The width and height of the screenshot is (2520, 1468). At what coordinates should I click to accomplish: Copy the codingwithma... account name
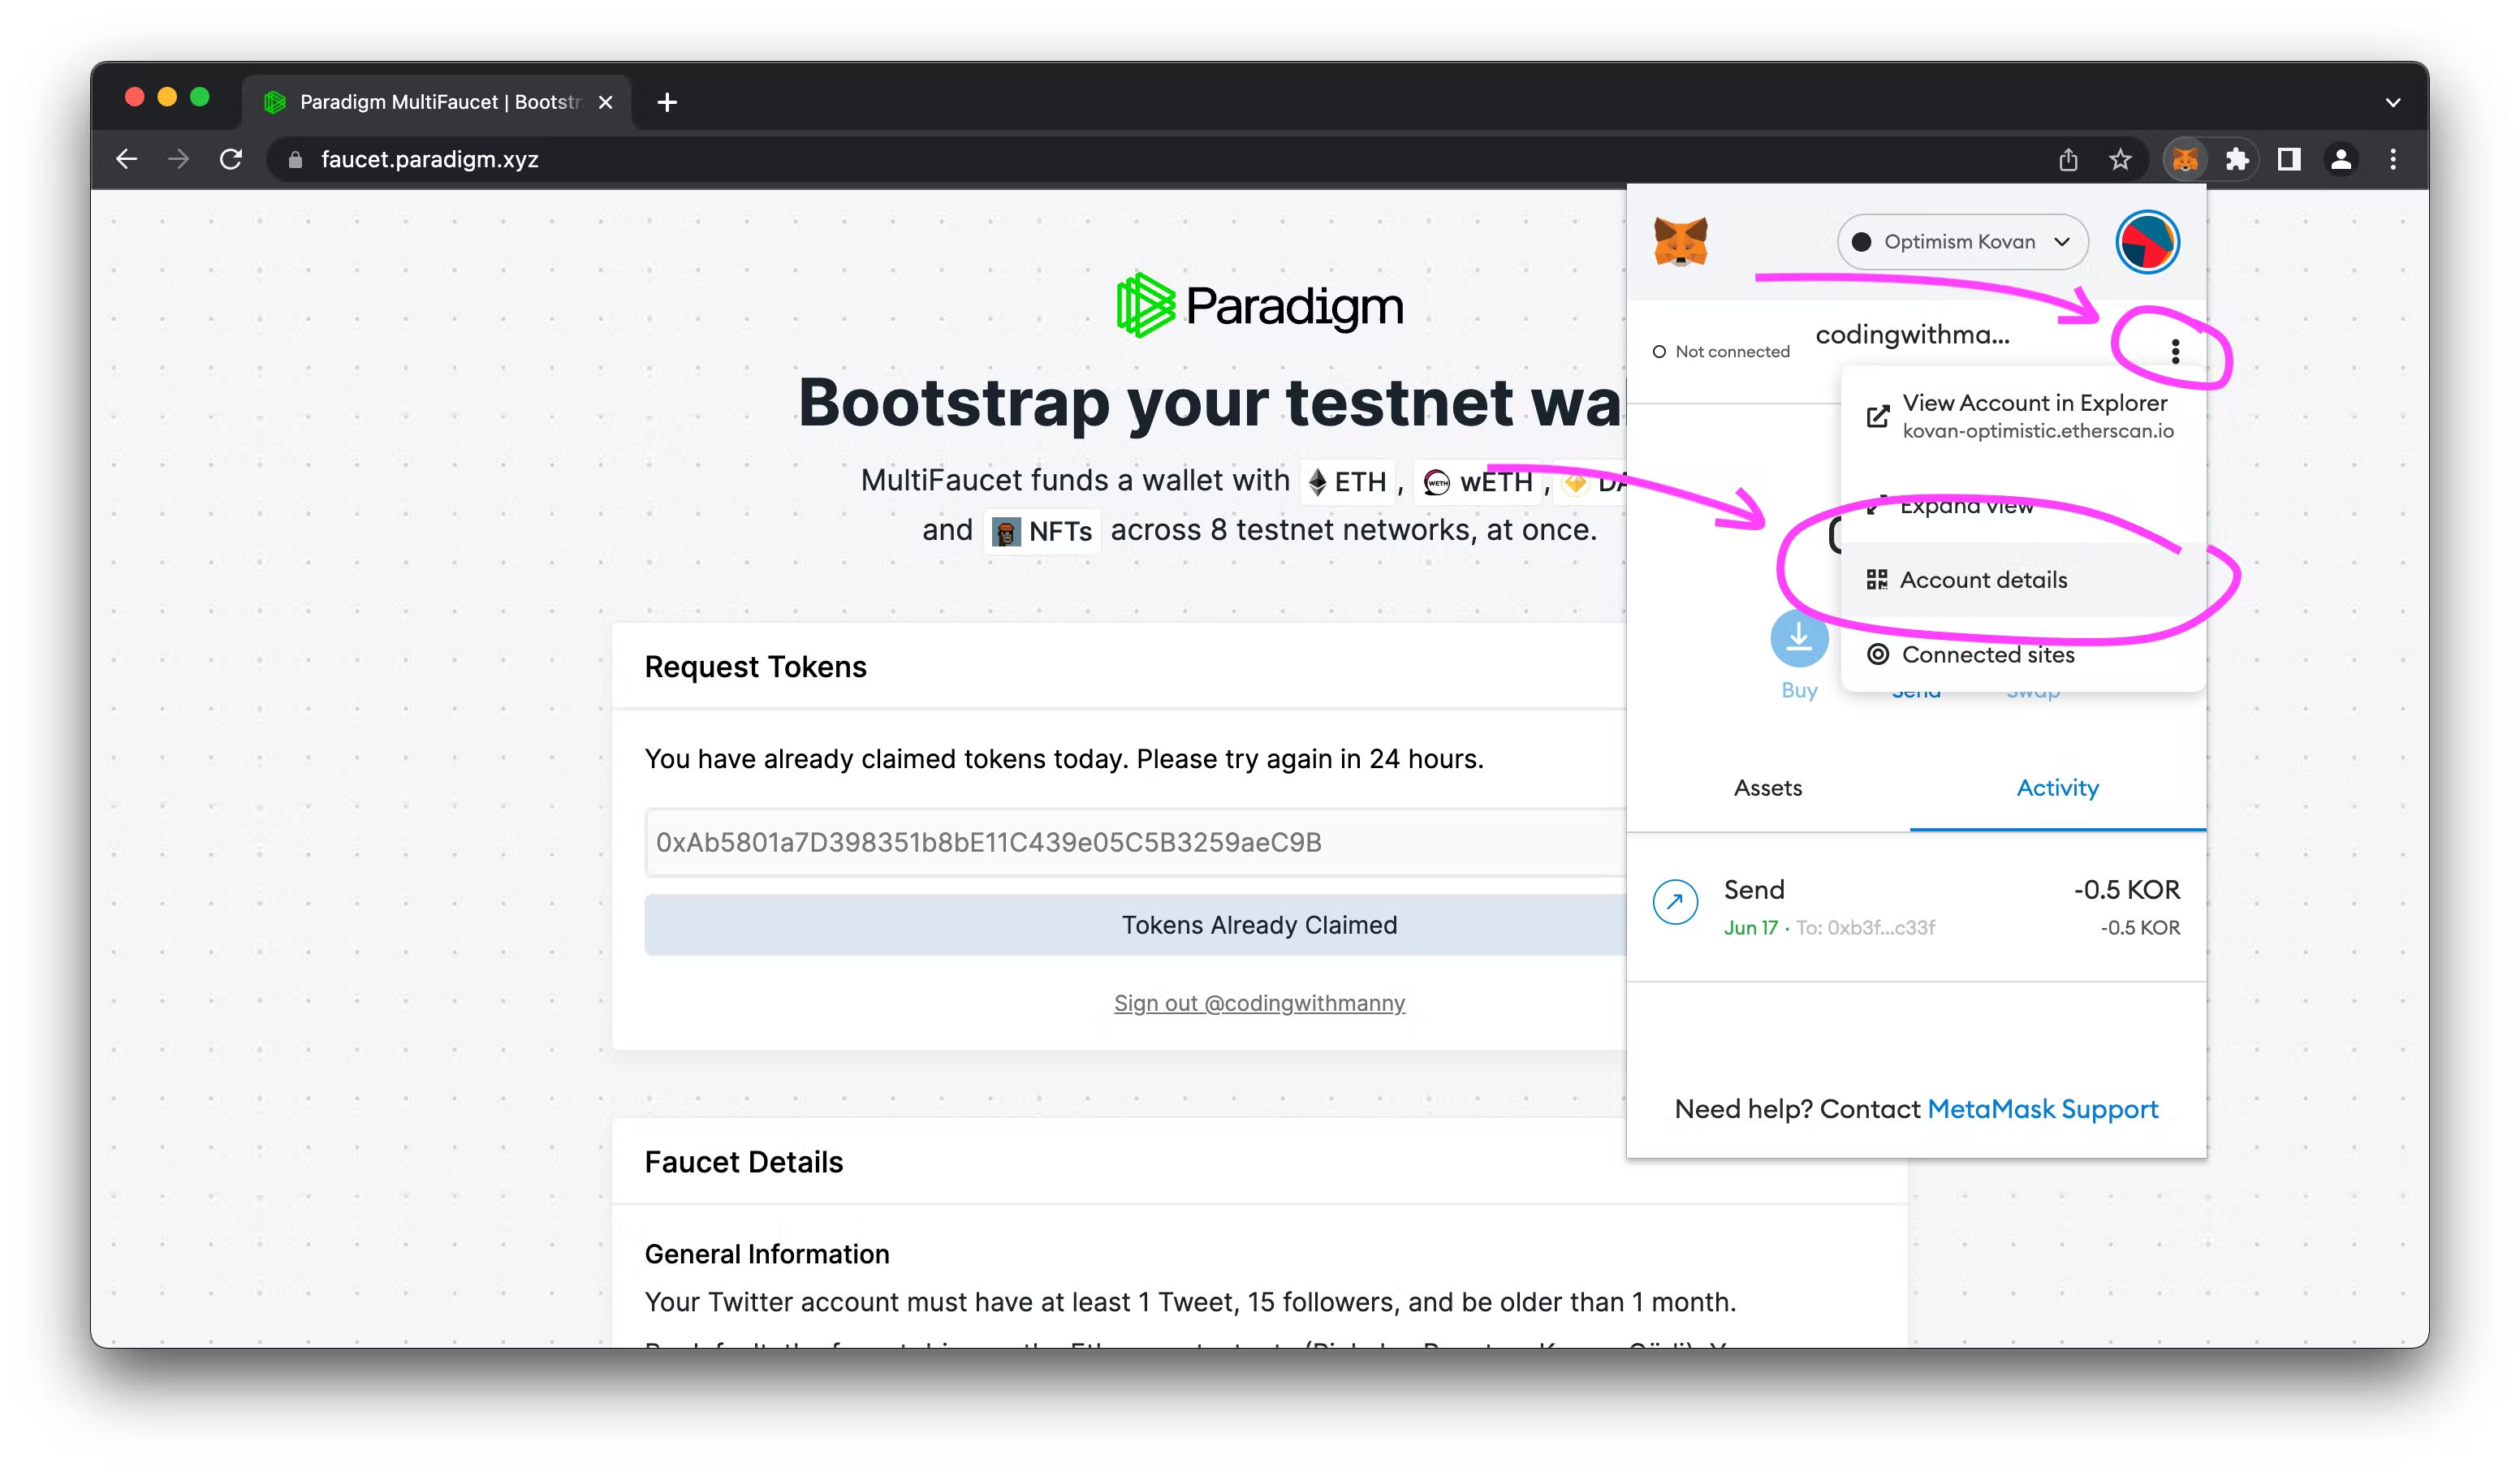(x=1912, y=335)
